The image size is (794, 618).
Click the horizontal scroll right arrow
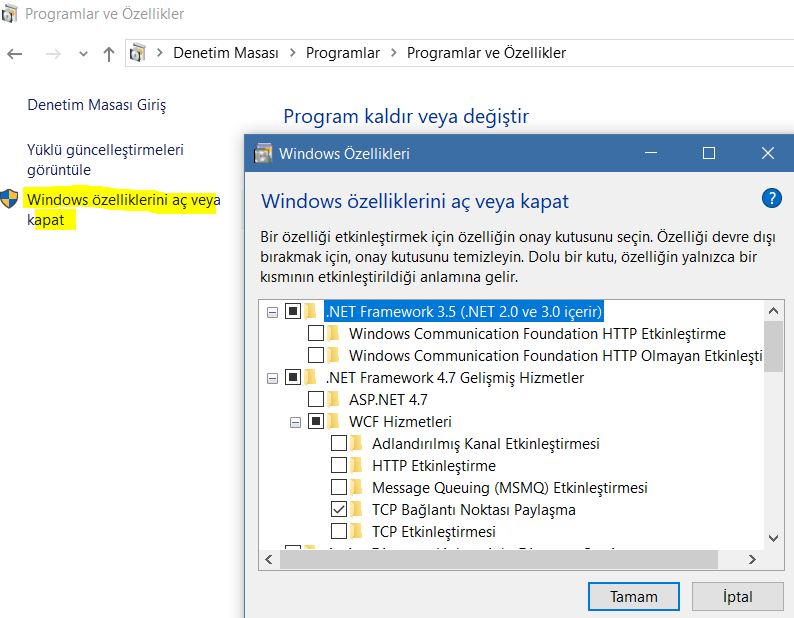pos(752,559)
